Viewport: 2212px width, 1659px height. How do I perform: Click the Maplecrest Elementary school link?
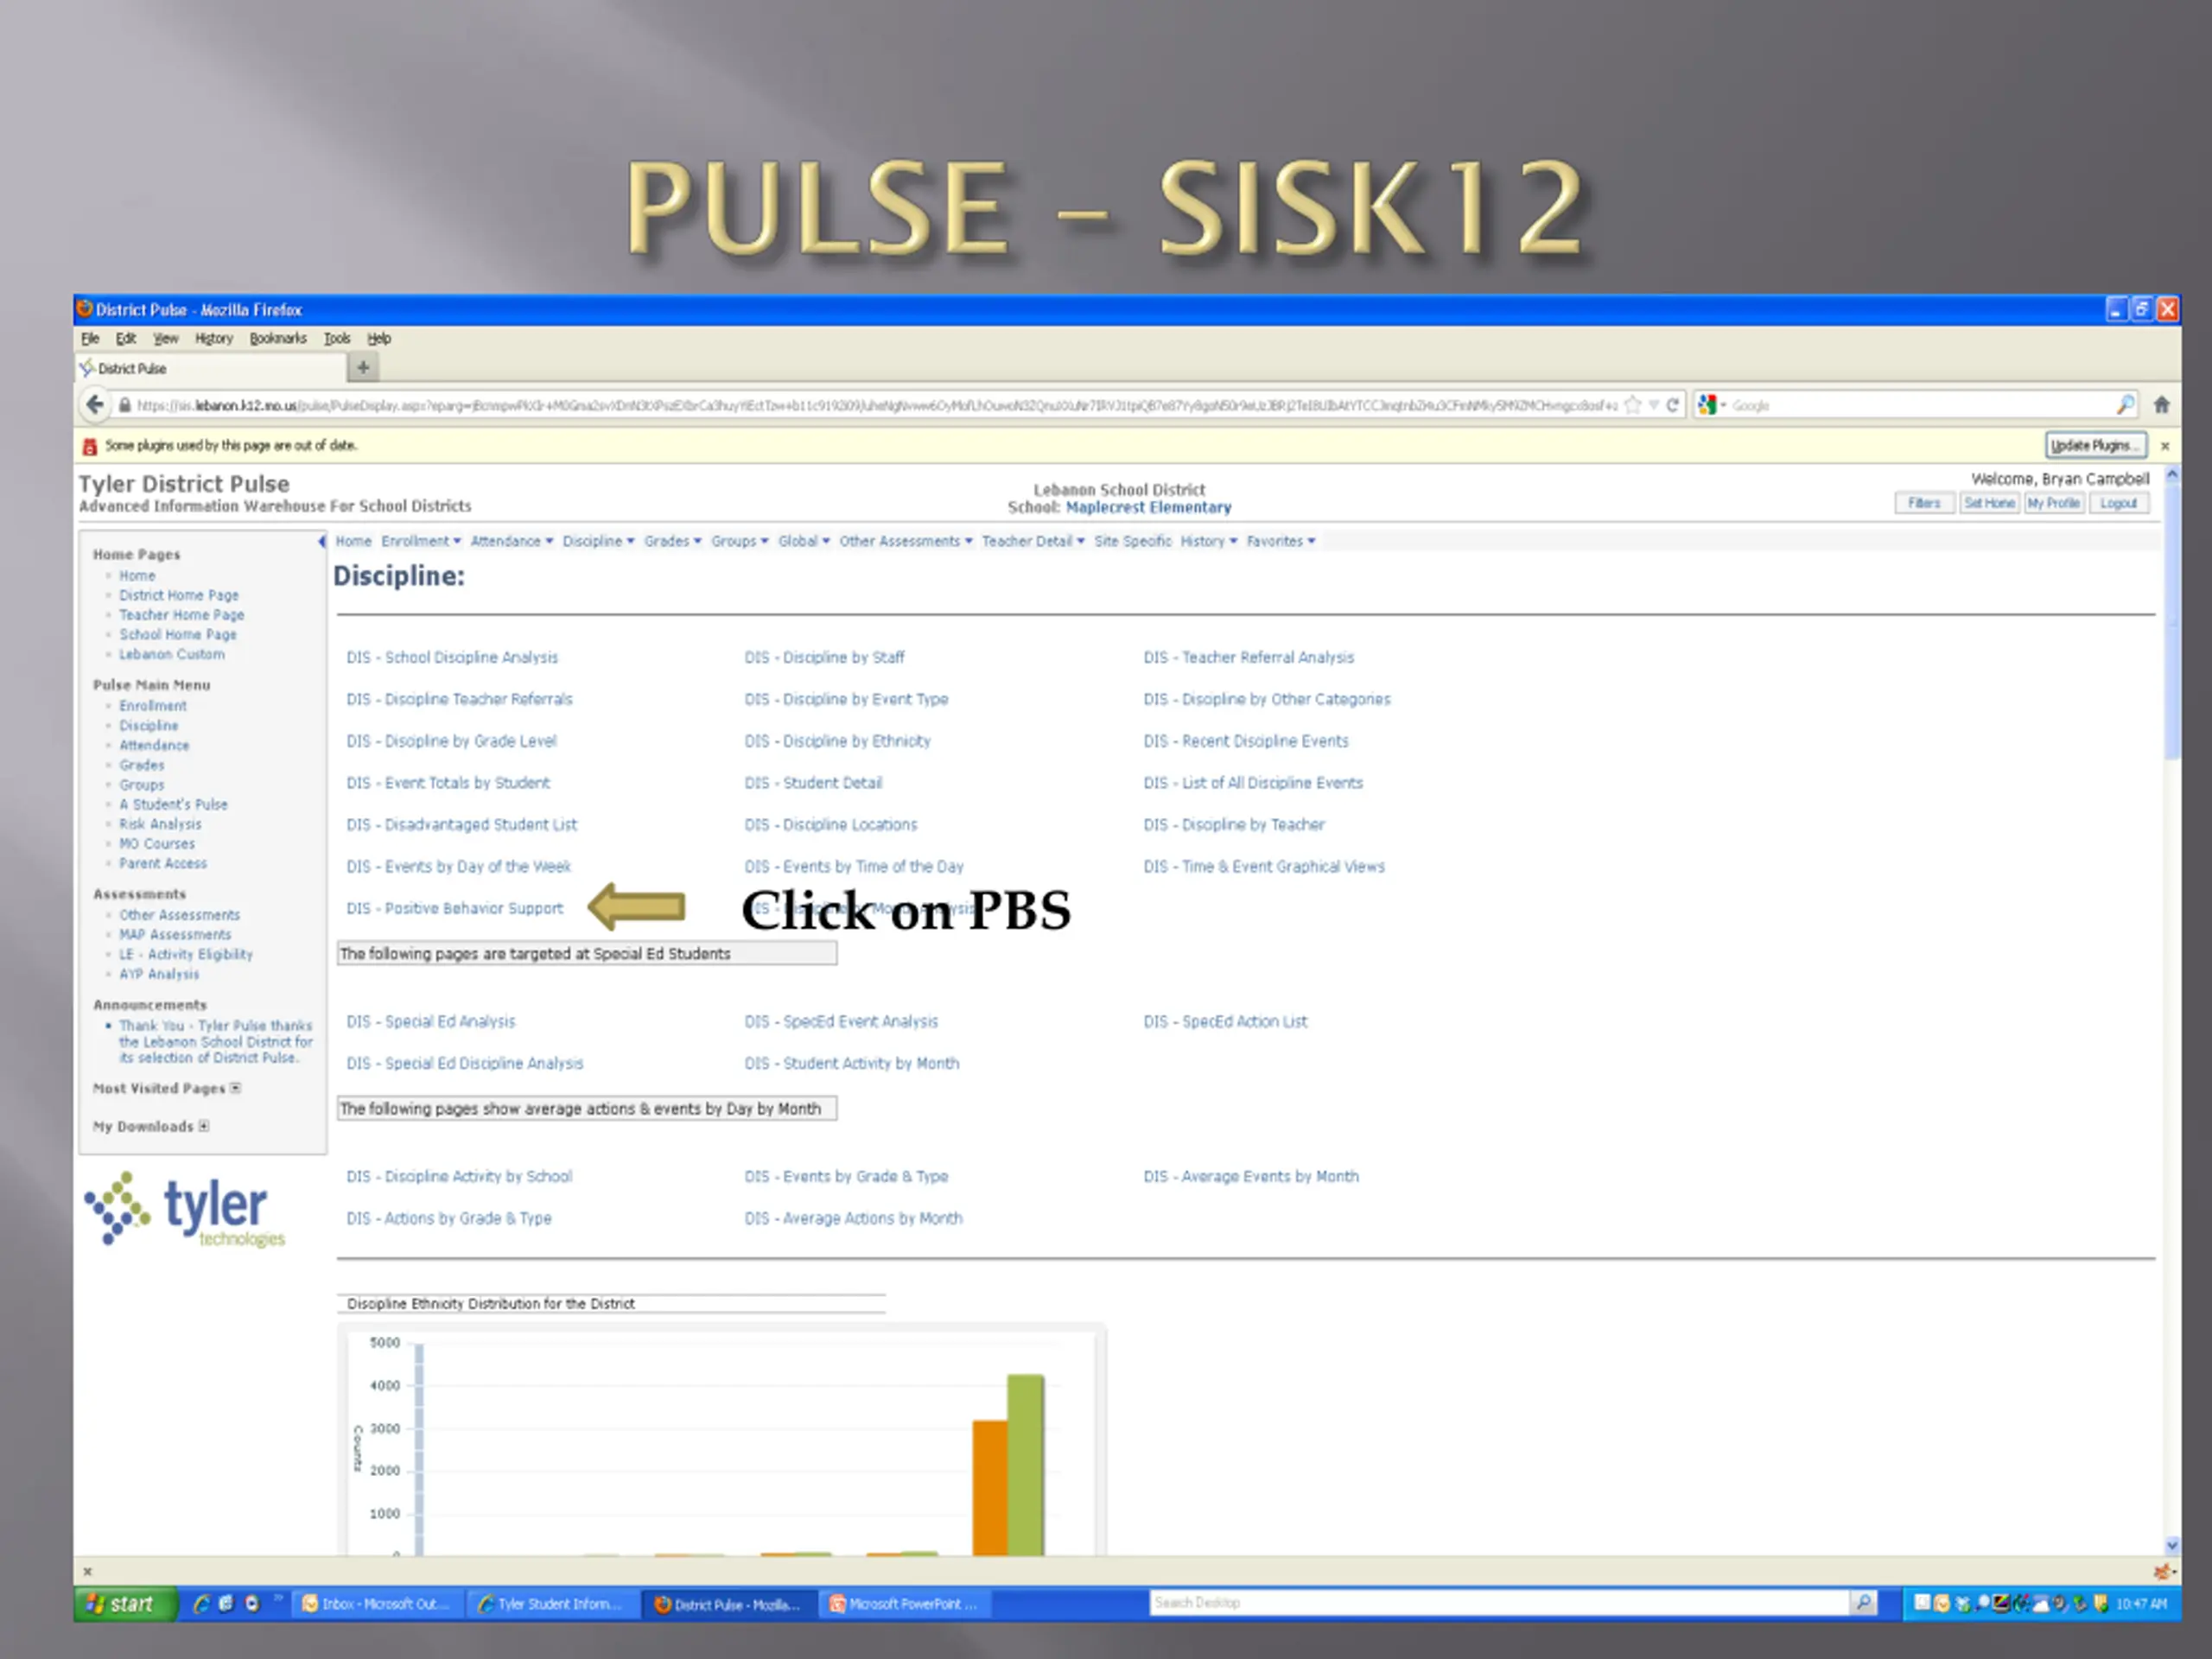click(1148, 508)
